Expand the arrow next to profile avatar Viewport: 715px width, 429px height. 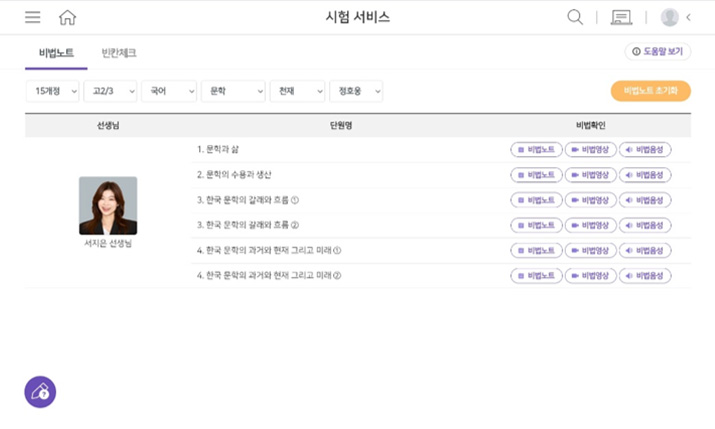tap(689, 17)
